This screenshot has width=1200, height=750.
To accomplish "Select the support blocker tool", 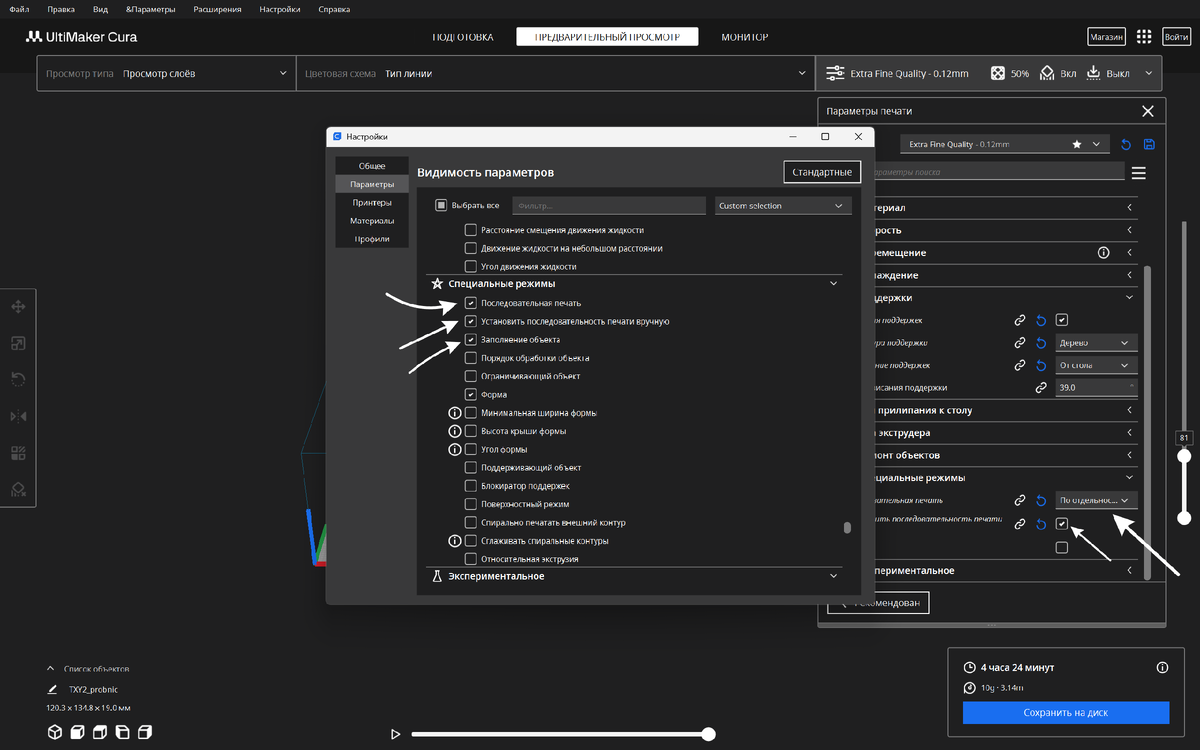I will click(18, 489).
